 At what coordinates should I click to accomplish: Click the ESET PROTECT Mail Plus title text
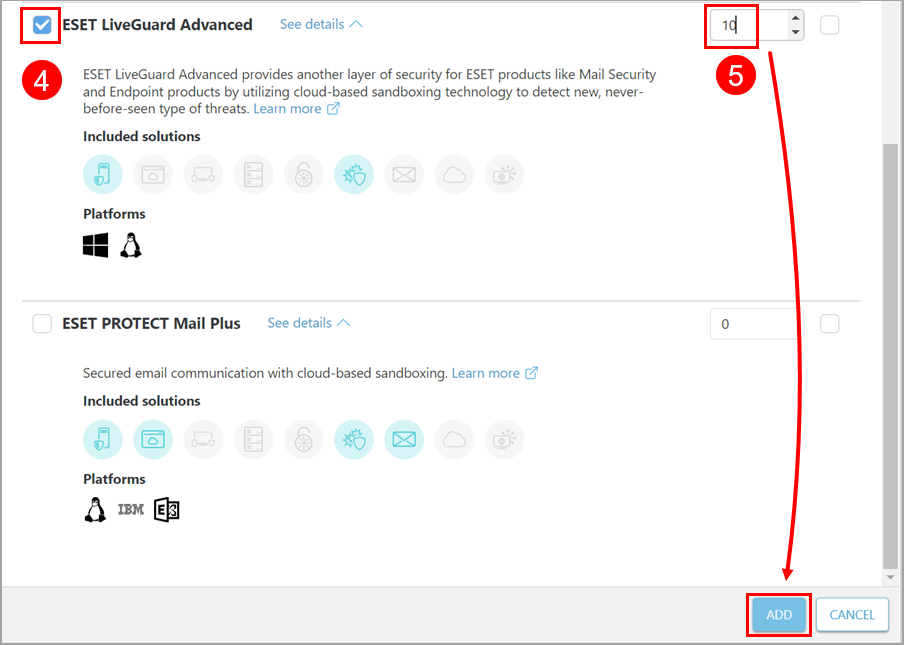pyautogui.click(x=151, y=323)
